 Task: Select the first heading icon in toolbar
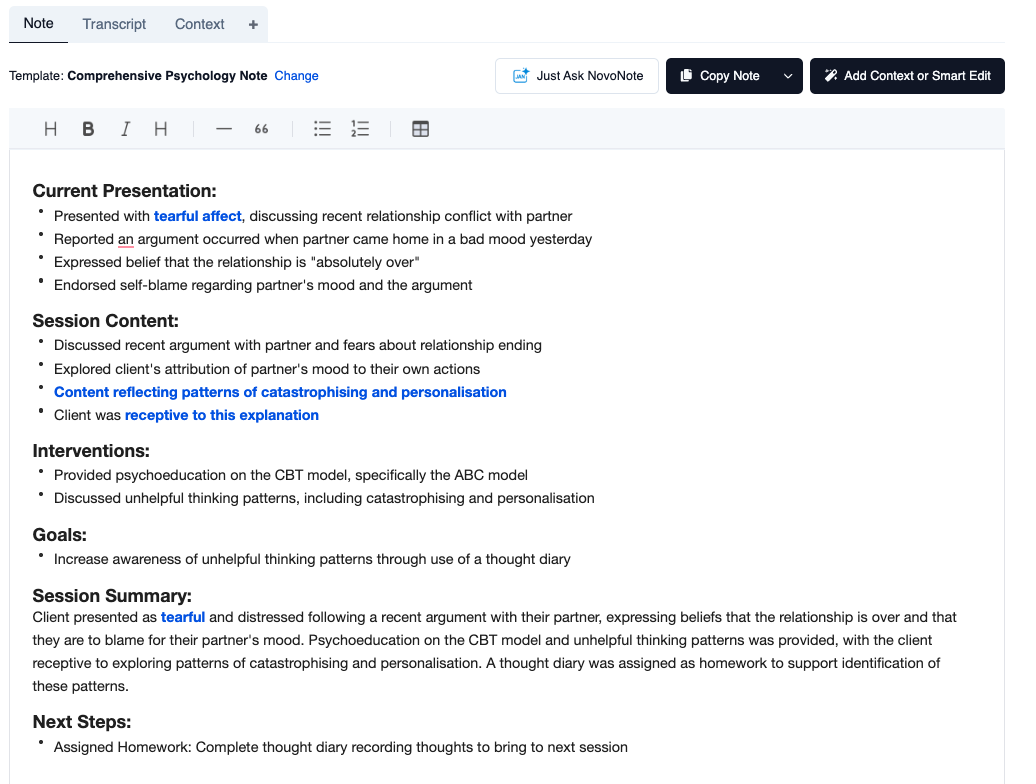point(50,129)
